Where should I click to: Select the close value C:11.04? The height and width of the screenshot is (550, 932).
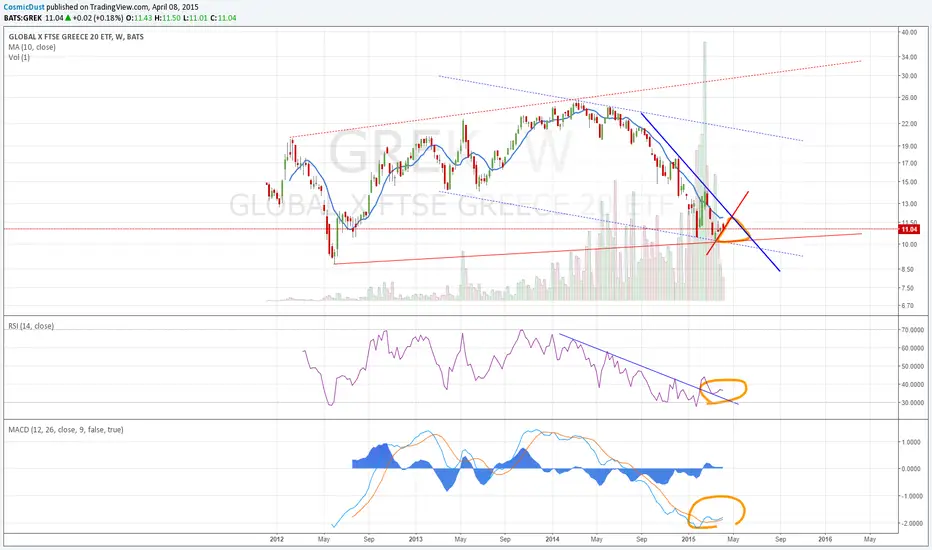pyautogui.click(x=223, y=18)
